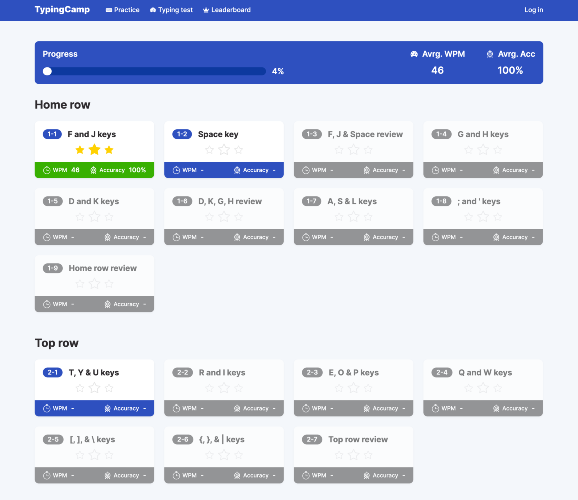Click the F, J & Space review lesson title

click(365, 134)
